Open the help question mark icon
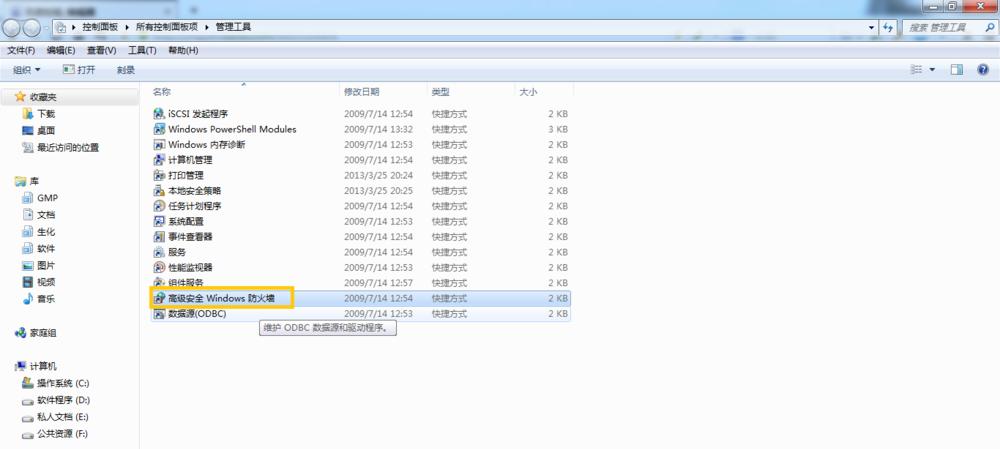1000x449 pixels. point(983,70)
